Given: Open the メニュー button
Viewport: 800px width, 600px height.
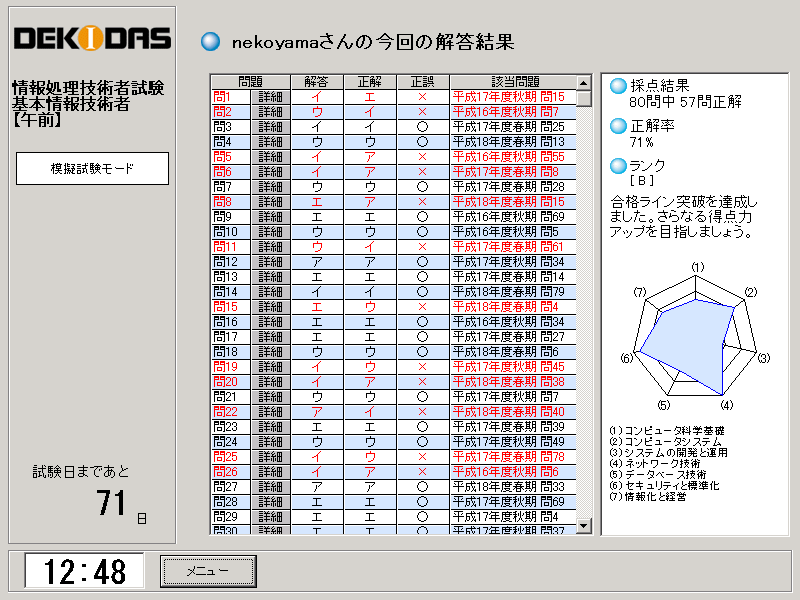Looking at the screenshot, I should [208, 571].
